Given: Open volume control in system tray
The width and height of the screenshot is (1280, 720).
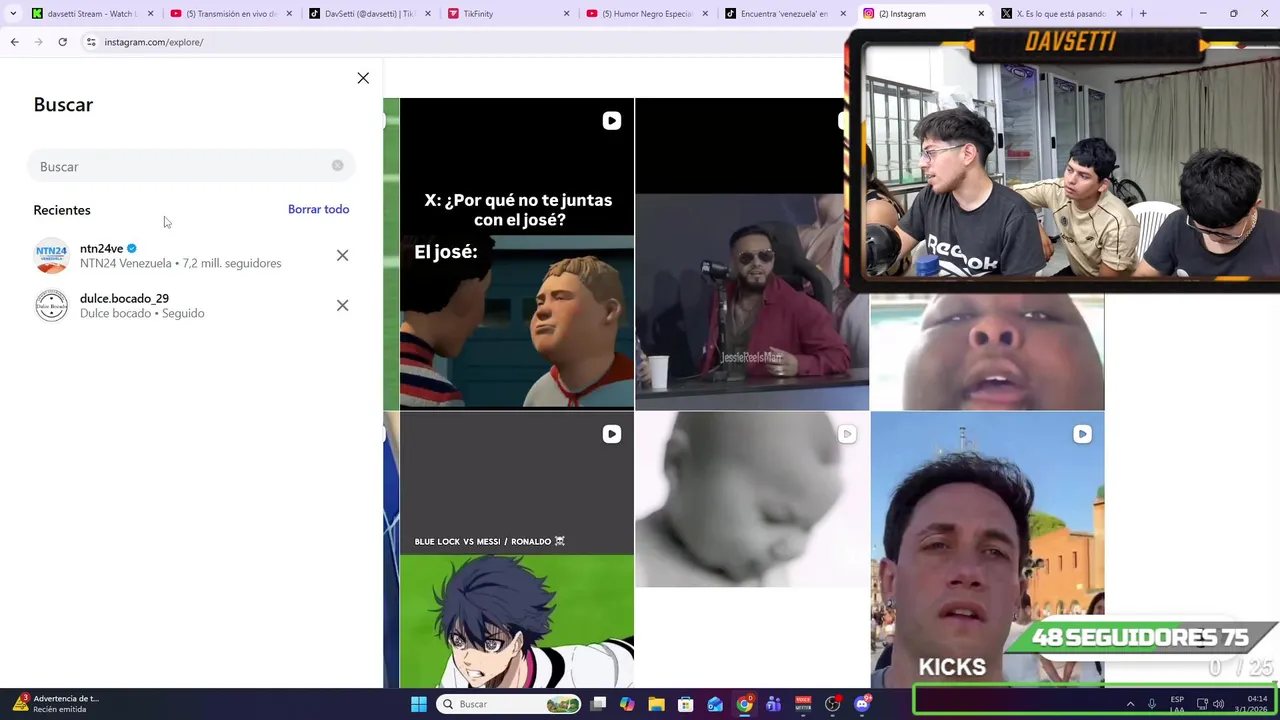Looking at the screenshot, I should point(1218,704).
